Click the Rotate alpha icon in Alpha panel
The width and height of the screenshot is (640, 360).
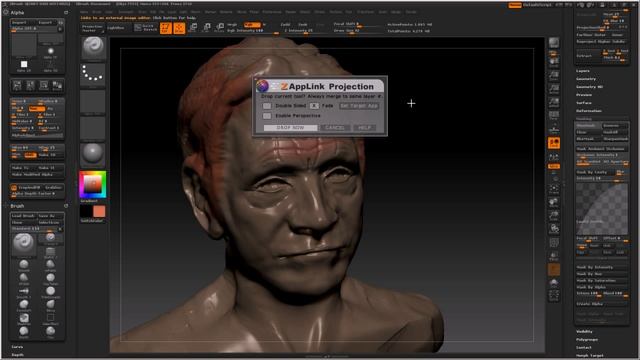click(x=44, y=85)
